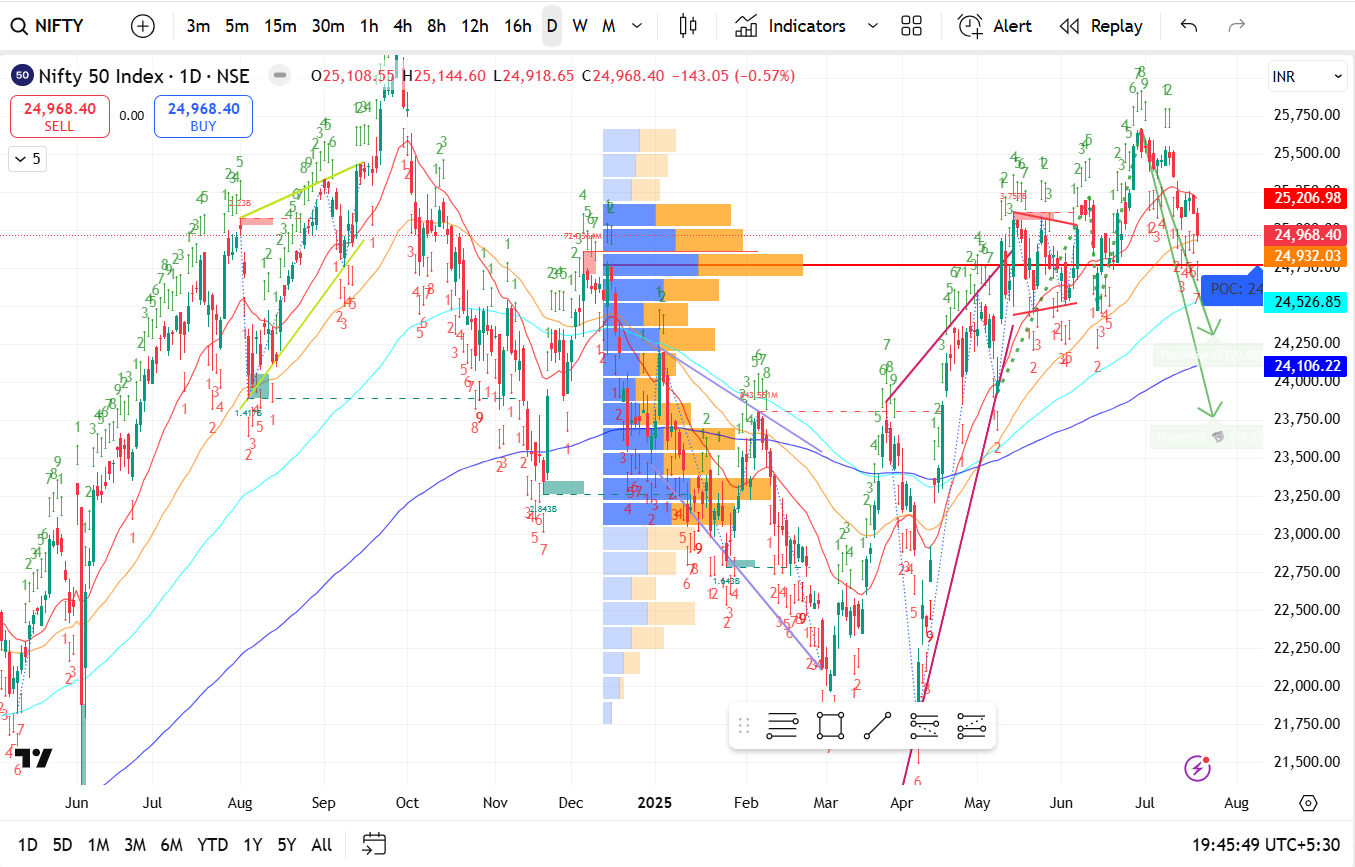Image resolution: width=1355 pixels, height=867 pixels.
Task: Click the undo arrow
Action: (x=1189, y=26)
